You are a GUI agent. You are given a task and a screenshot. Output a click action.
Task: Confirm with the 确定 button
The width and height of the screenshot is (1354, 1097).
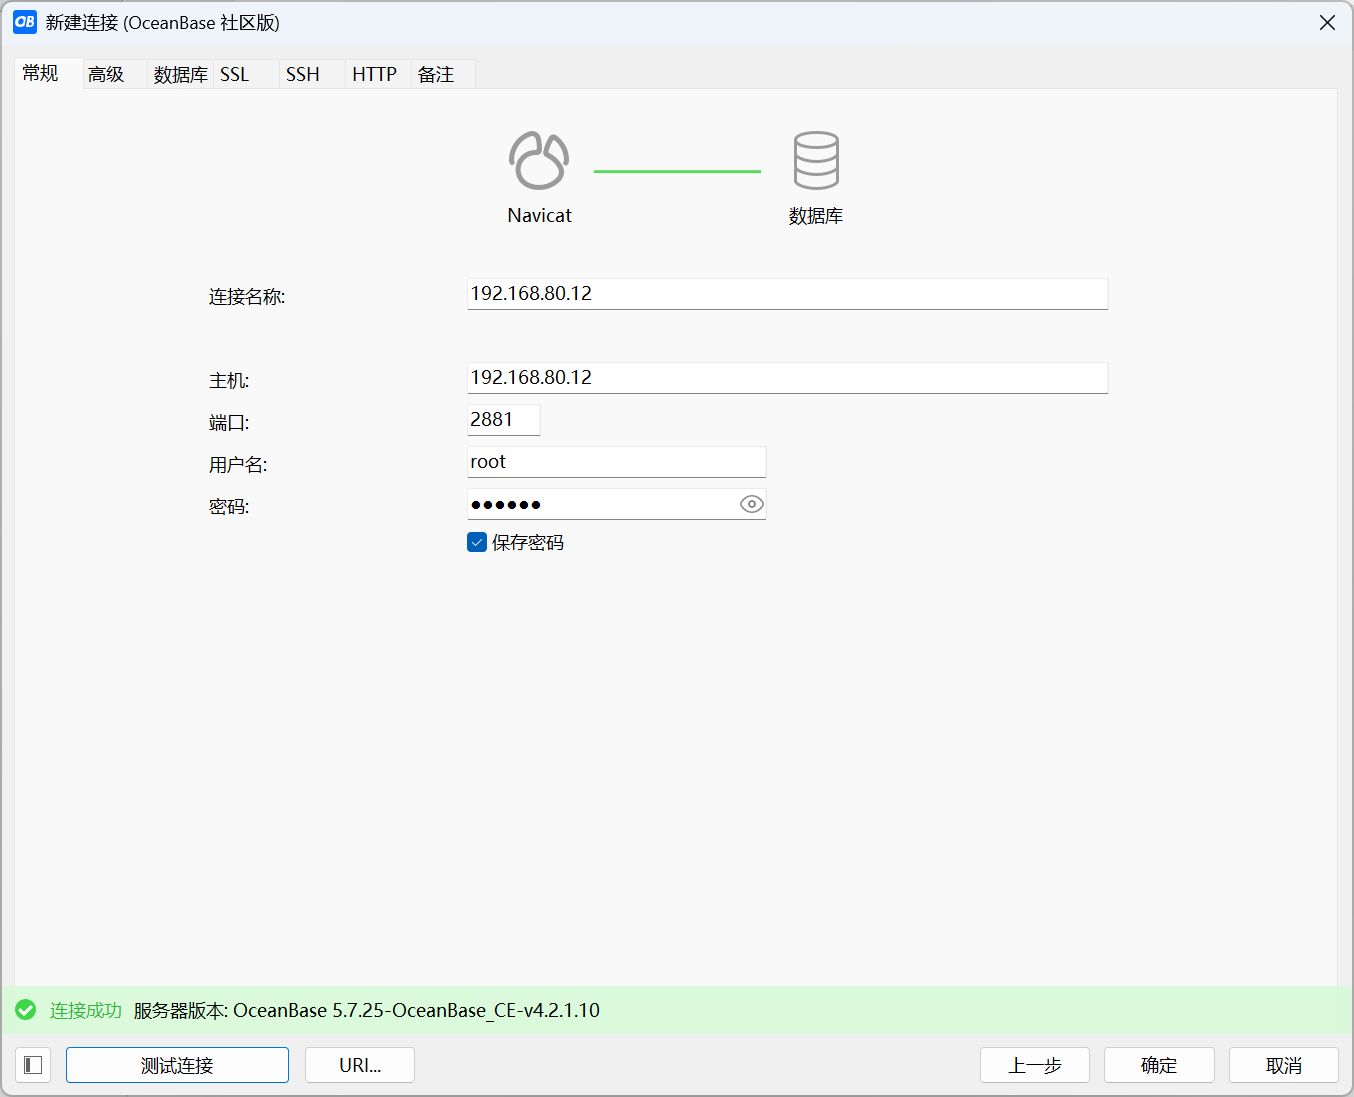tap(1159, 1065)
